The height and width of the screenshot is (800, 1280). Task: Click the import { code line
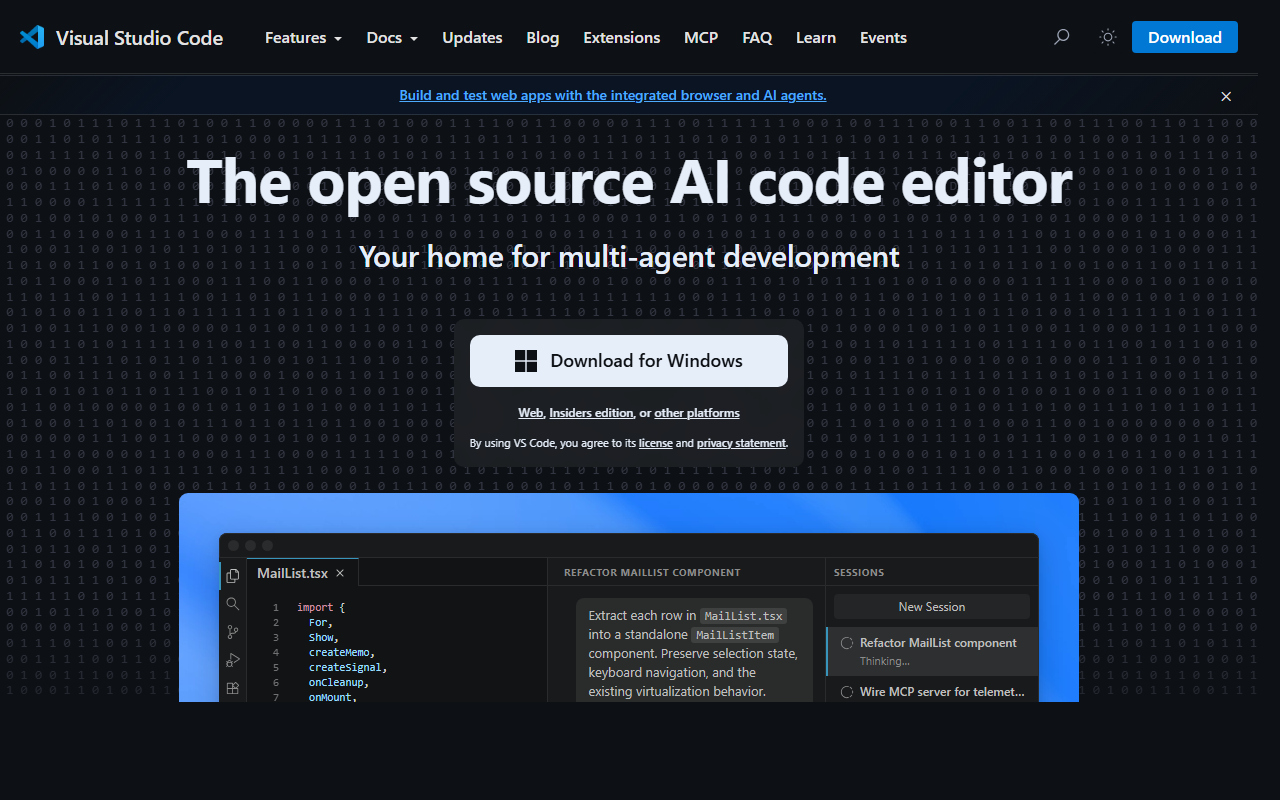[321, 607]
